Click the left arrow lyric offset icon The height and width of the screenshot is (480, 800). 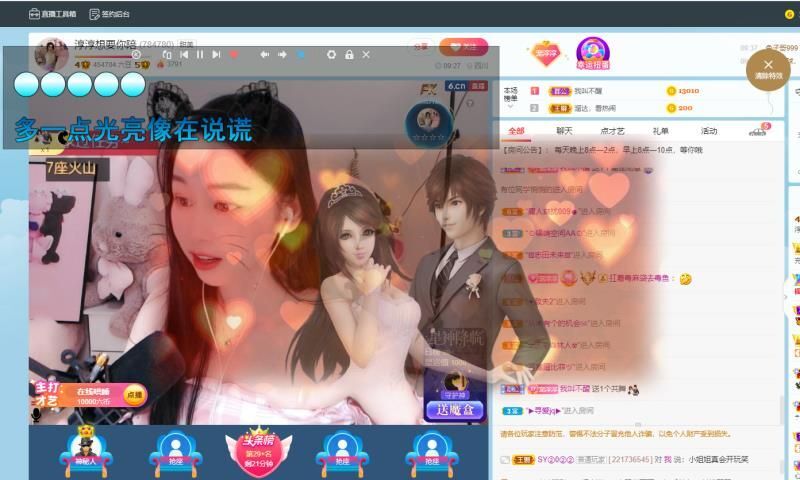click(264, 55)
